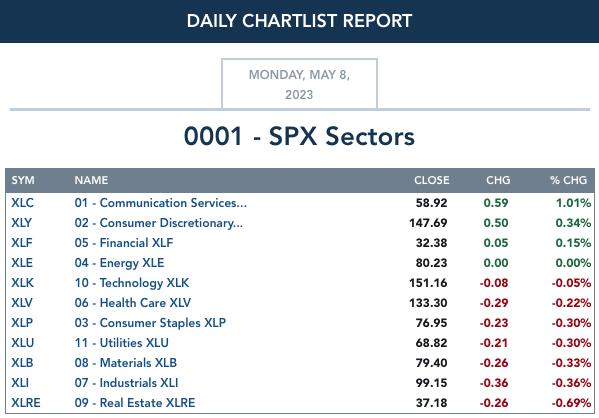
Task: Click 03 - Consumer Staples XLP link
Action: click(150, 323)
